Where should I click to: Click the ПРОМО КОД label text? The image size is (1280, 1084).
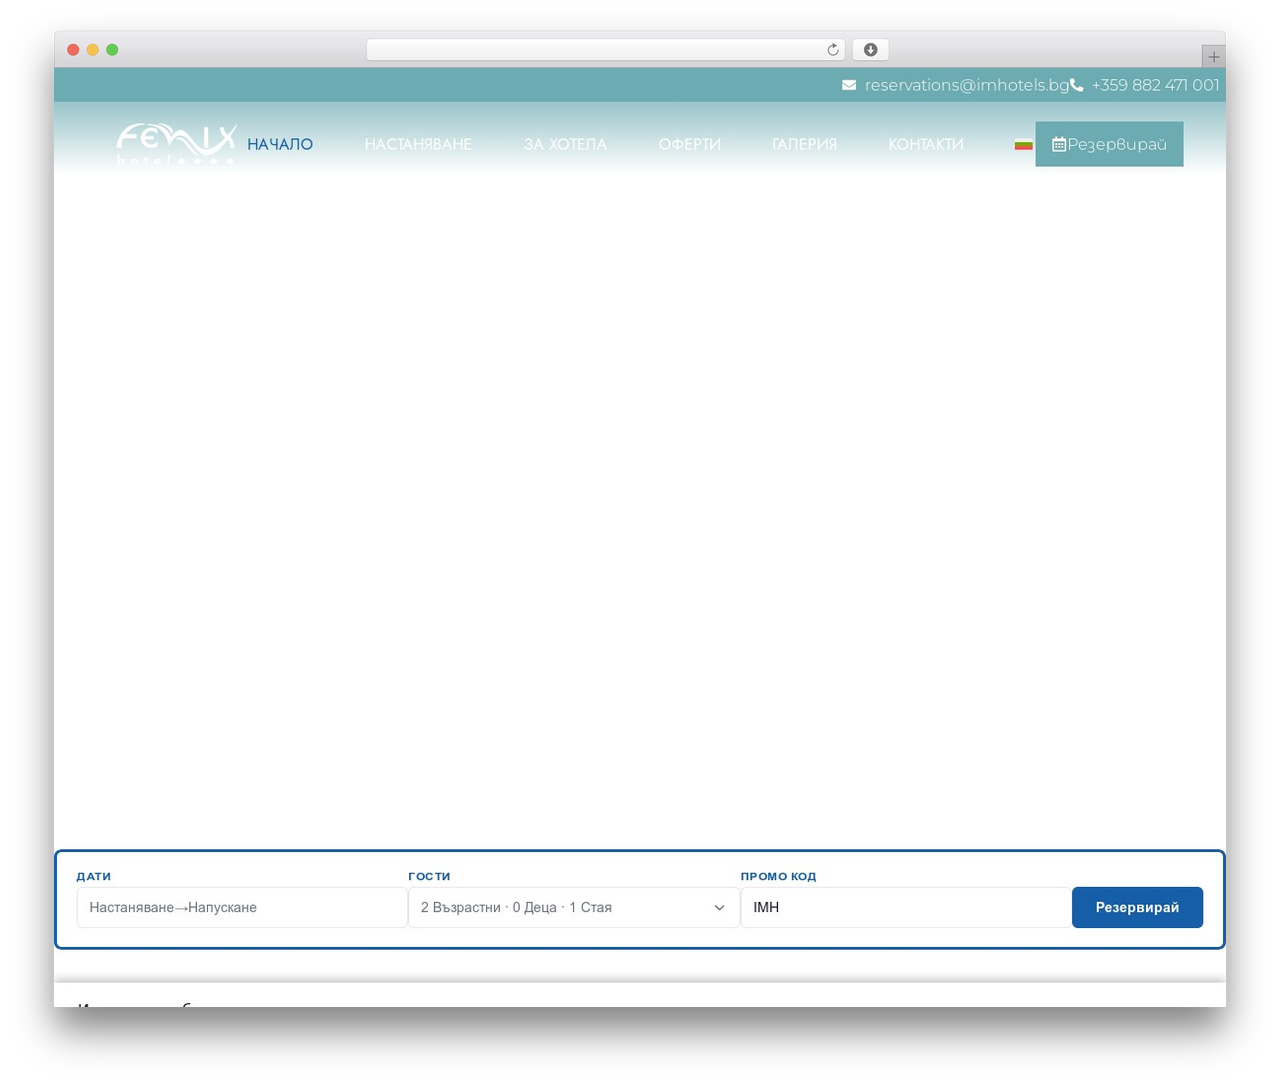[778, 876]
